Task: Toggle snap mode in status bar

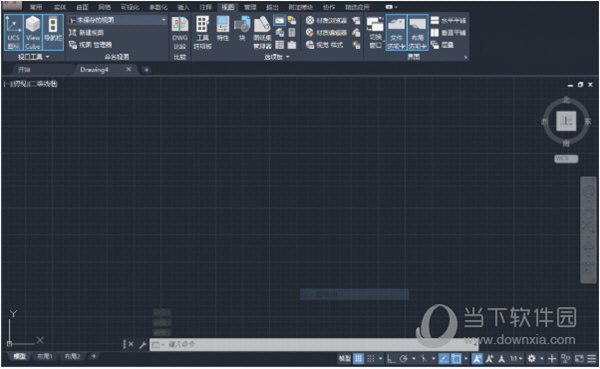Action: 371,359
